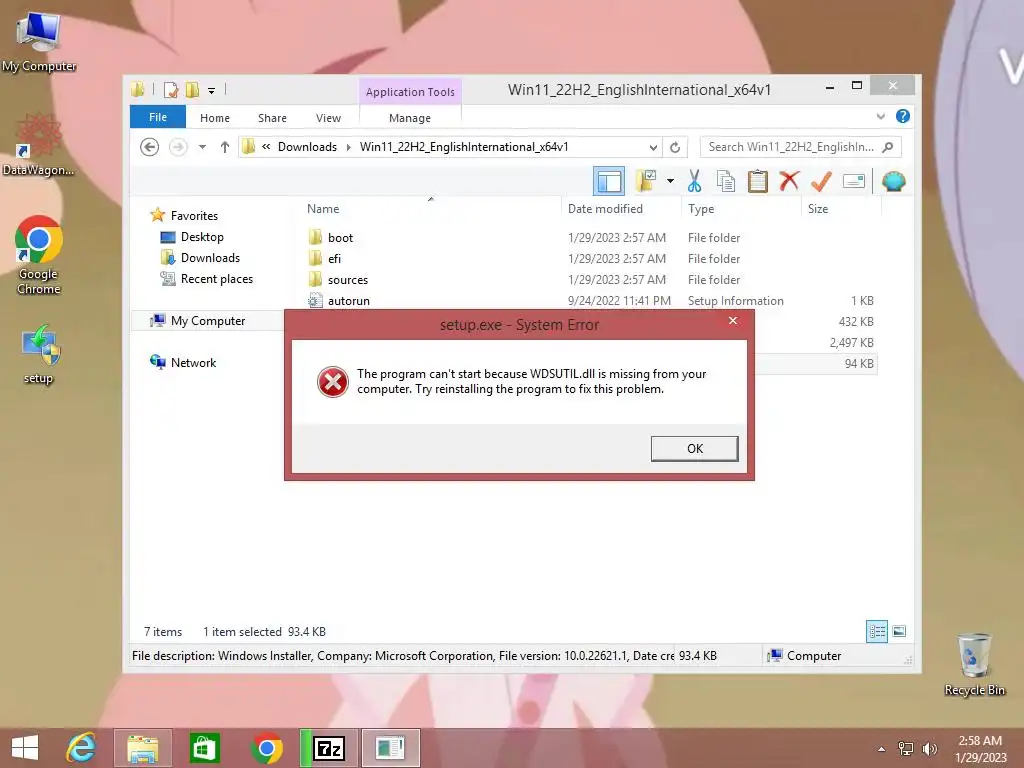The width and height of the screenshot is (1024, 768).
Task: Select the efi folder
Action: pyautogui.click(x=334, y=259)
